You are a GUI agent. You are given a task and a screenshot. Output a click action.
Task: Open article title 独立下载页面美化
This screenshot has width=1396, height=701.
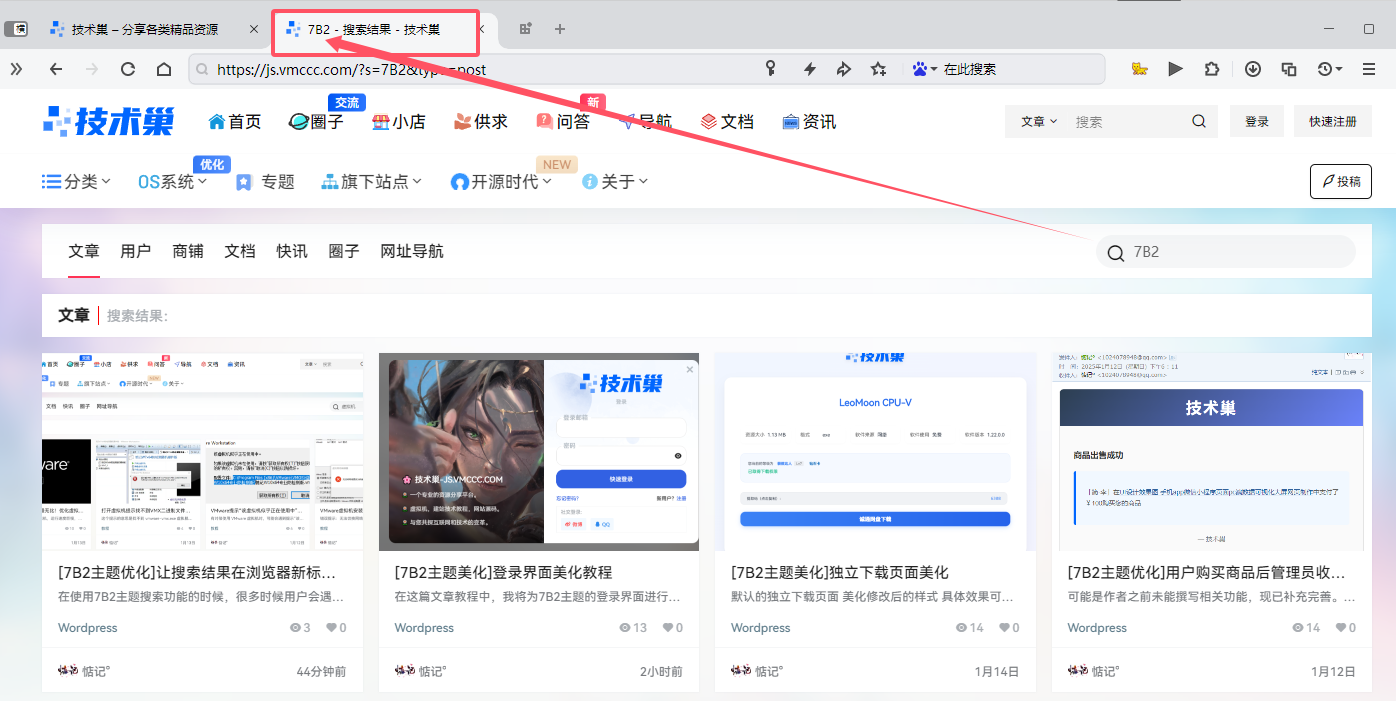pyautogui.click(x=840, y=572)
